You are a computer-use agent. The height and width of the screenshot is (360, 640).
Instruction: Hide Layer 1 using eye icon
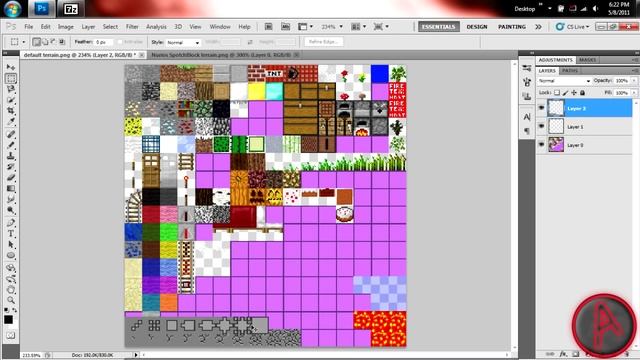click(541, 127)
